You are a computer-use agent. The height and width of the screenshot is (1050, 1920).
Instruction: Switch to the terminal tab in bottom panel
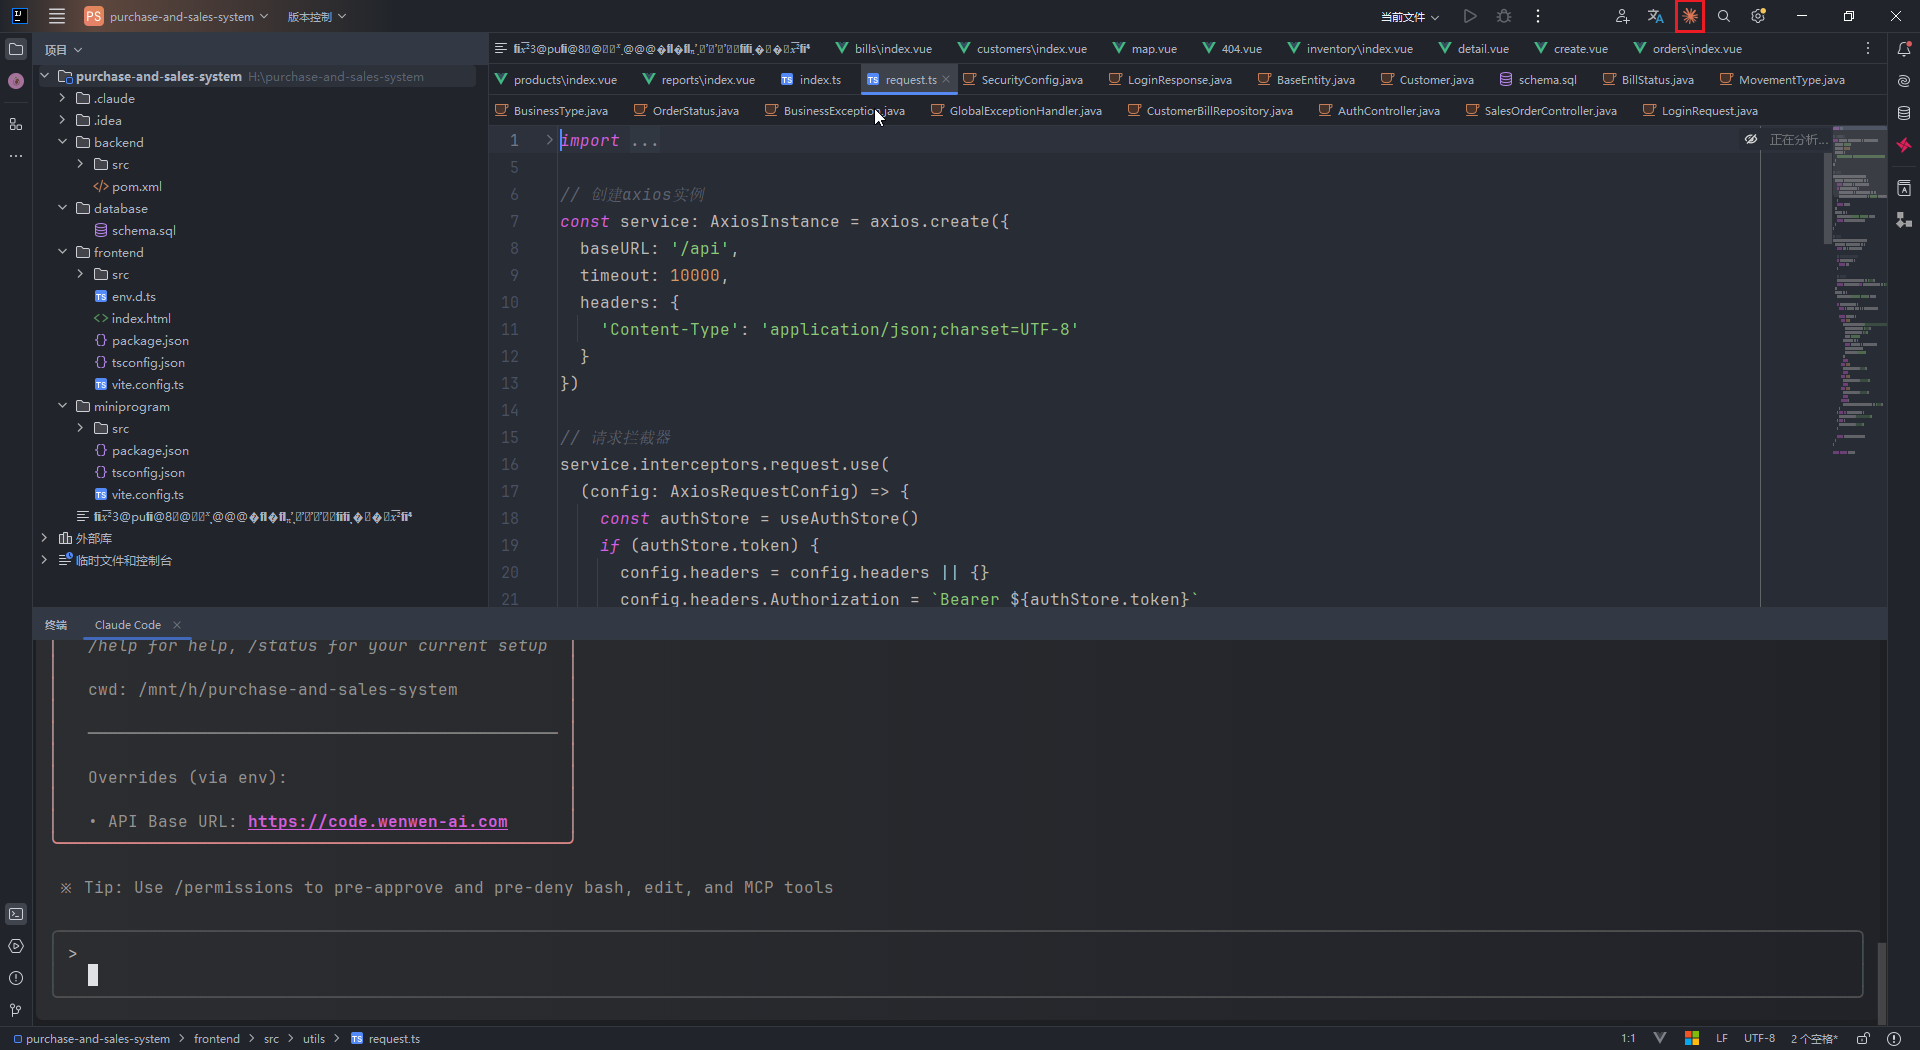[x=56, y=625]
